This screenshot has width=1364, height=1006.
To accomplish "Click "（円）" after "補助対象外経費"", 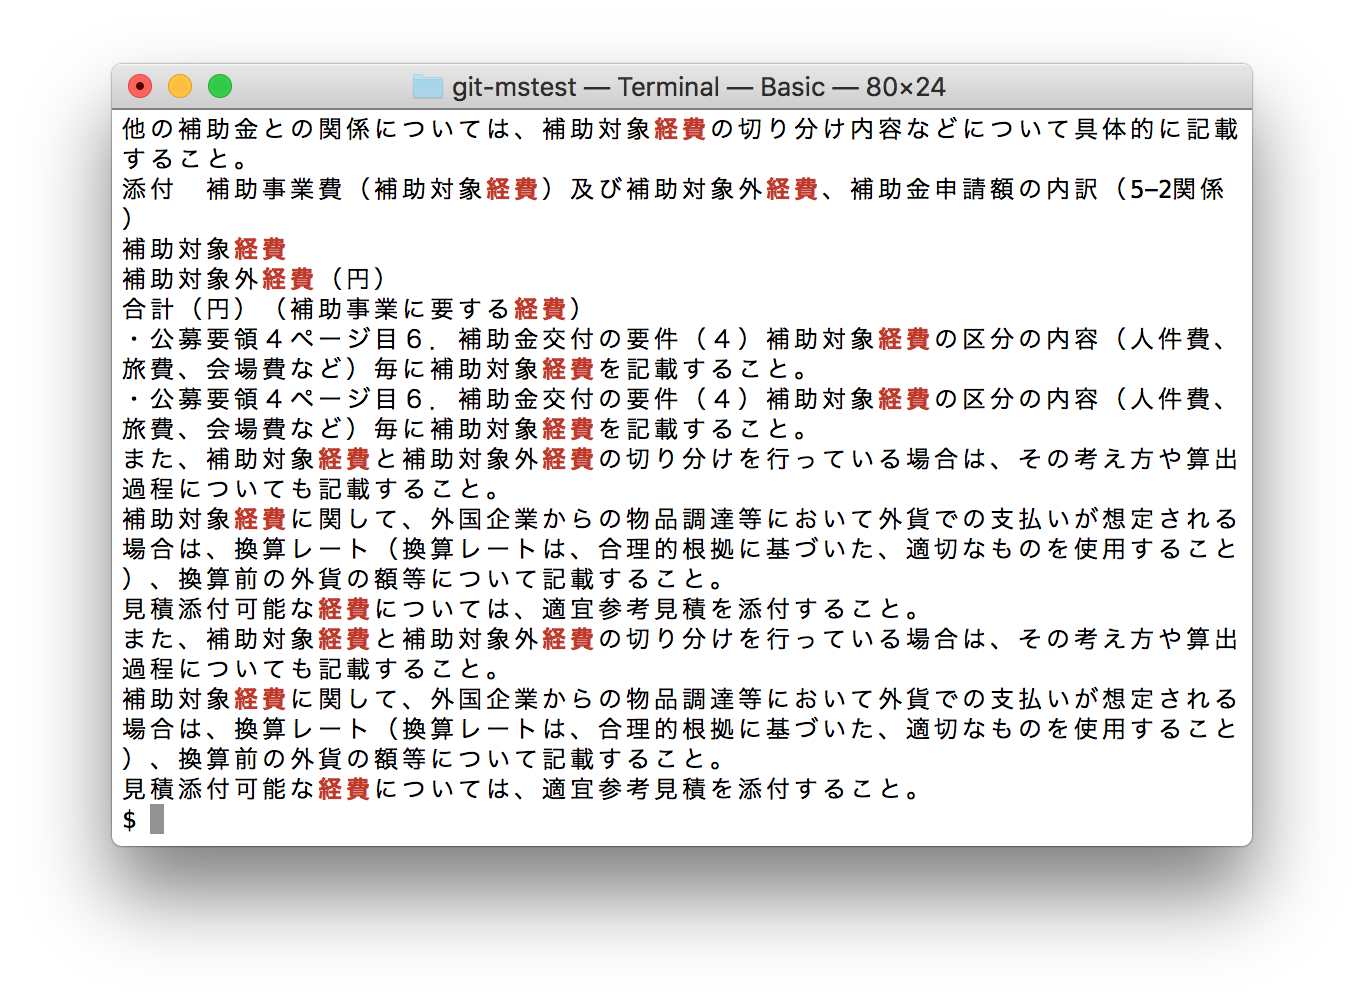I will [x=358, y=279].
